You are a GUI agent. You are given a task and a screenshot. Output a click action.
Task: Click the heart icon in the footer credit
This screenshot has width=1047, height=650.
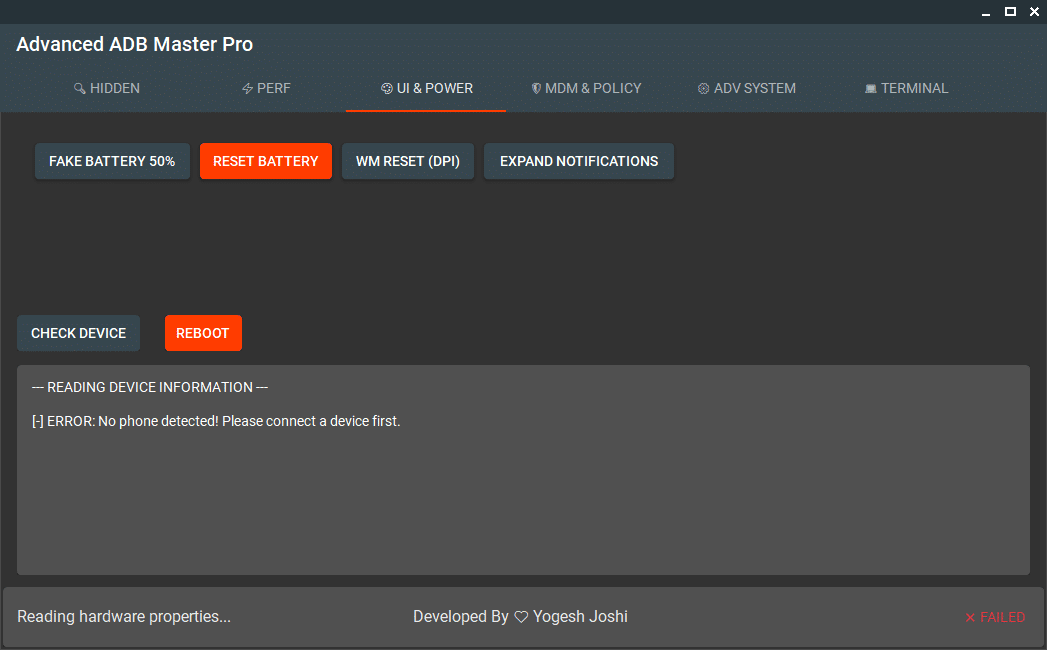click(x=521, y=616)
